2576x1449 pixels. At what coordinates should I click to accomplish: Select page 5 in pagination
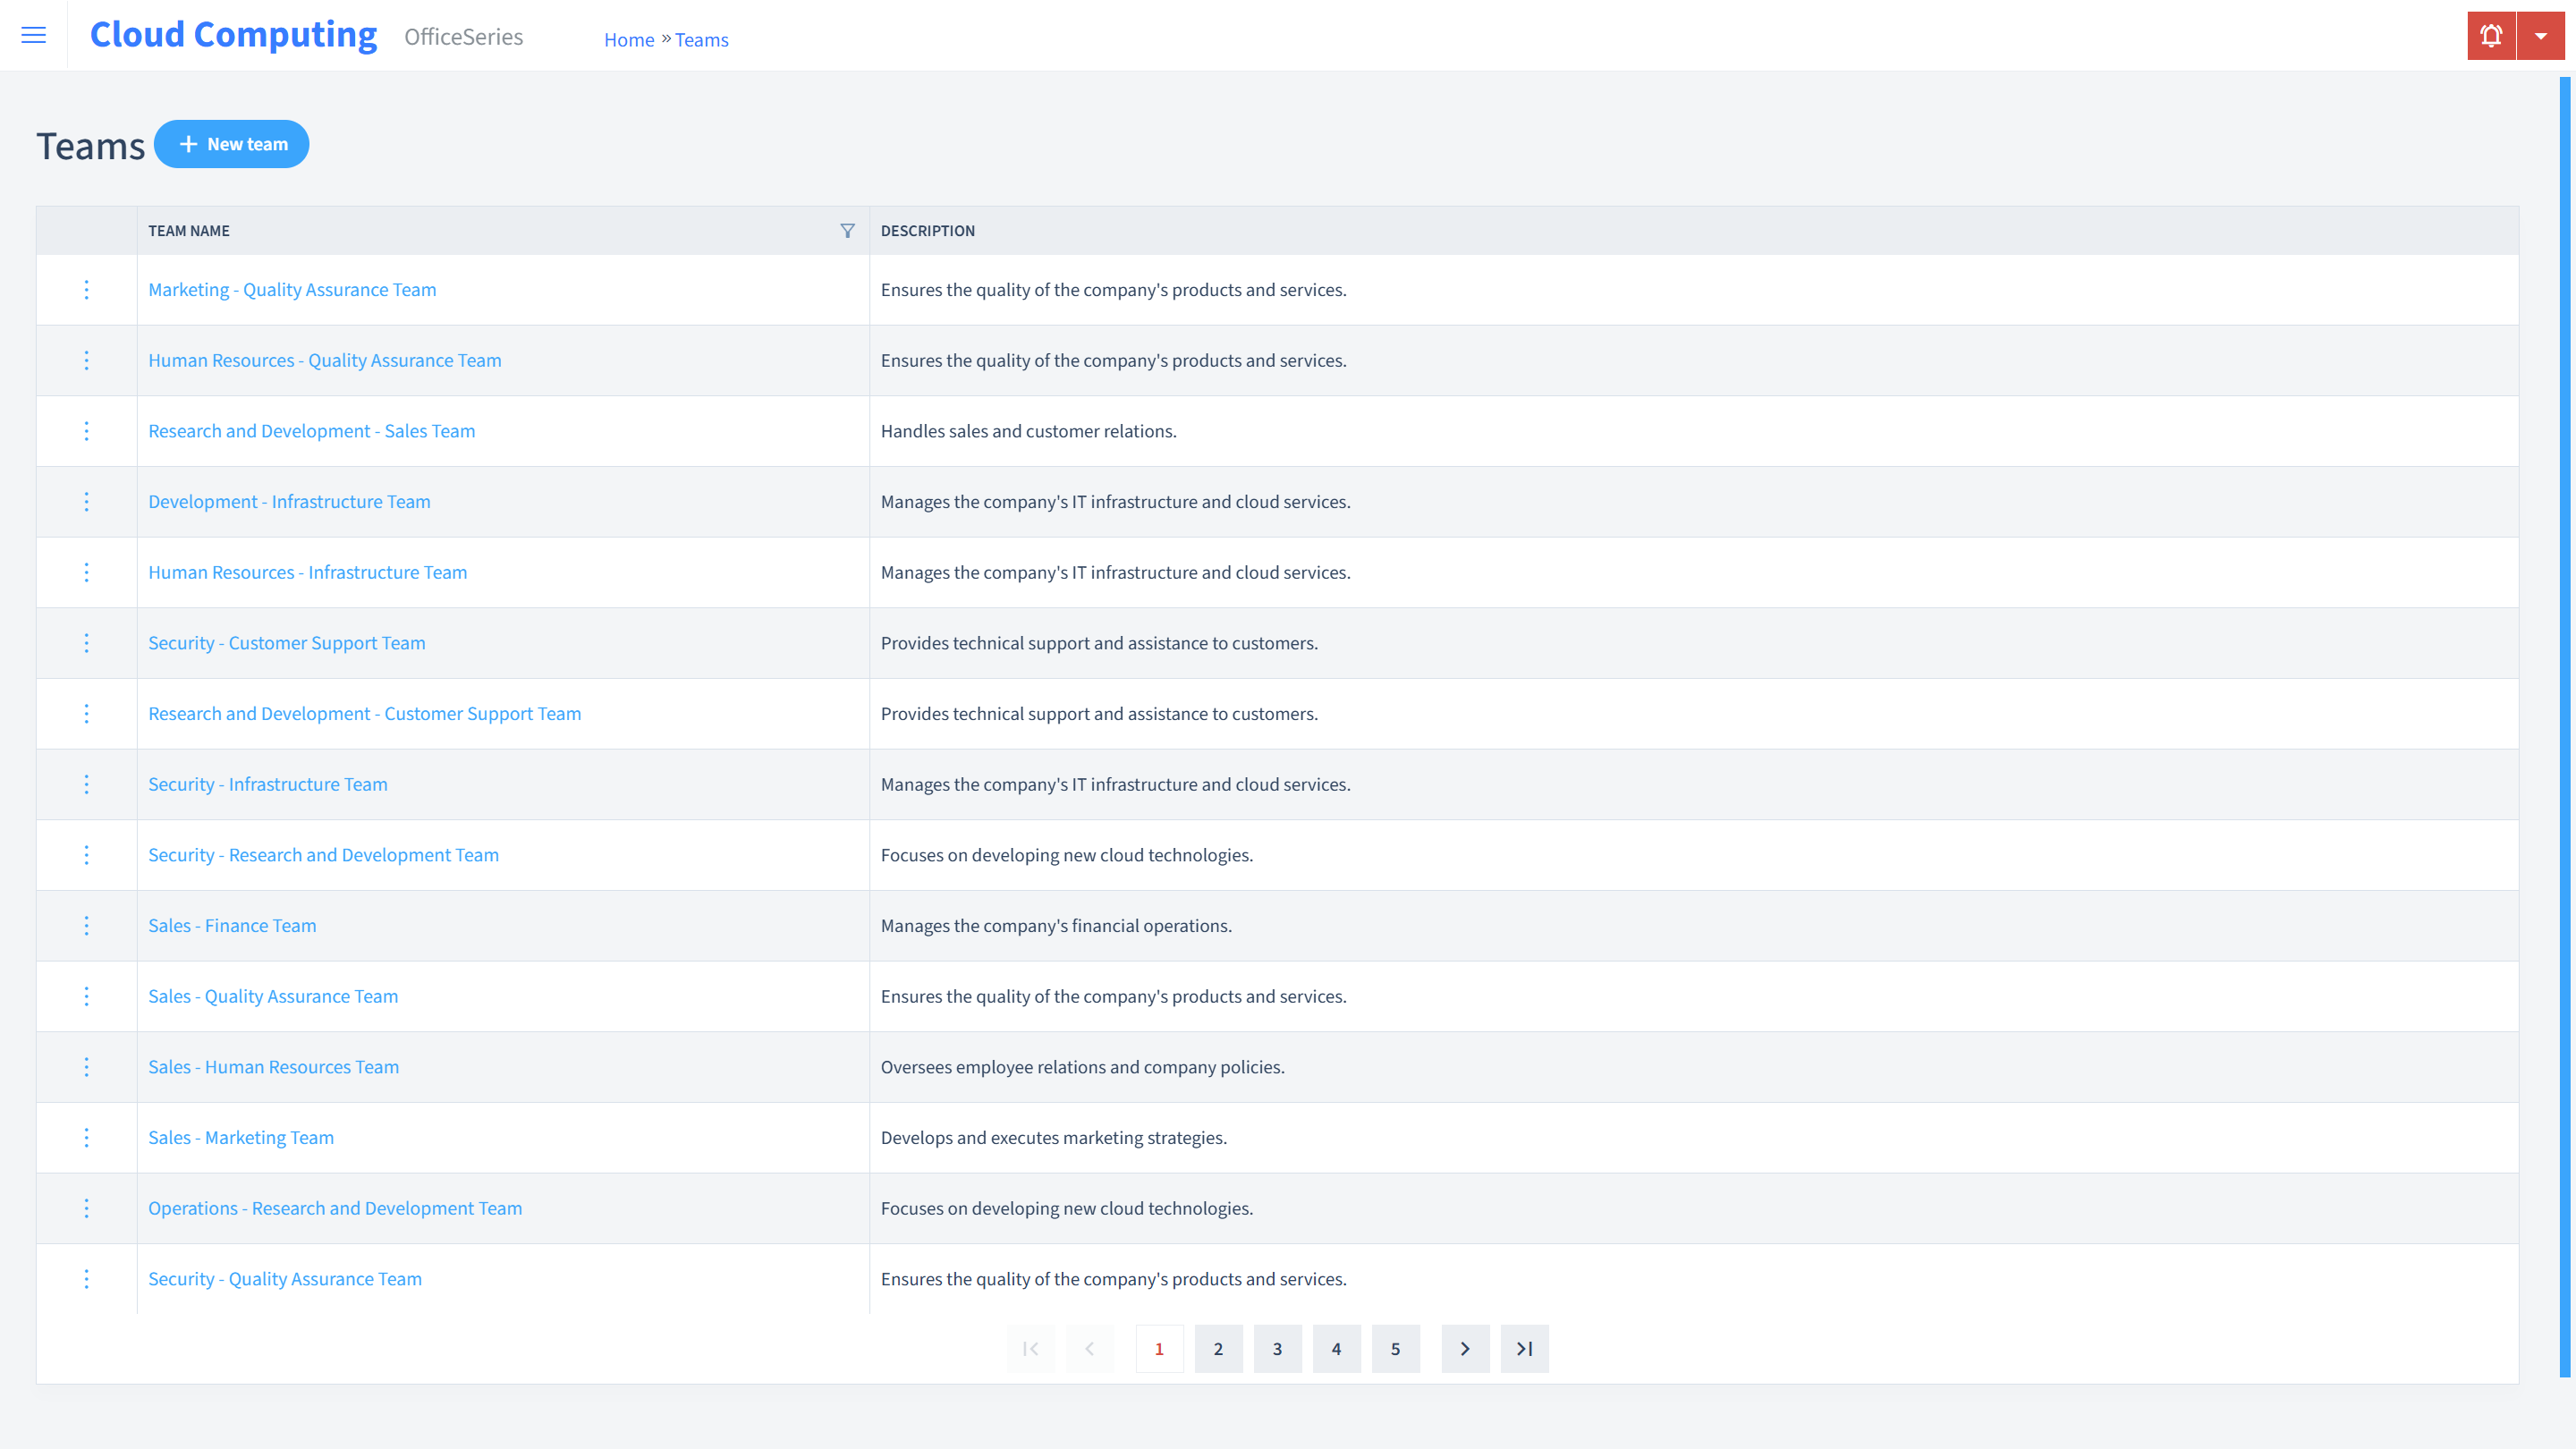tap(1396, 1348)
